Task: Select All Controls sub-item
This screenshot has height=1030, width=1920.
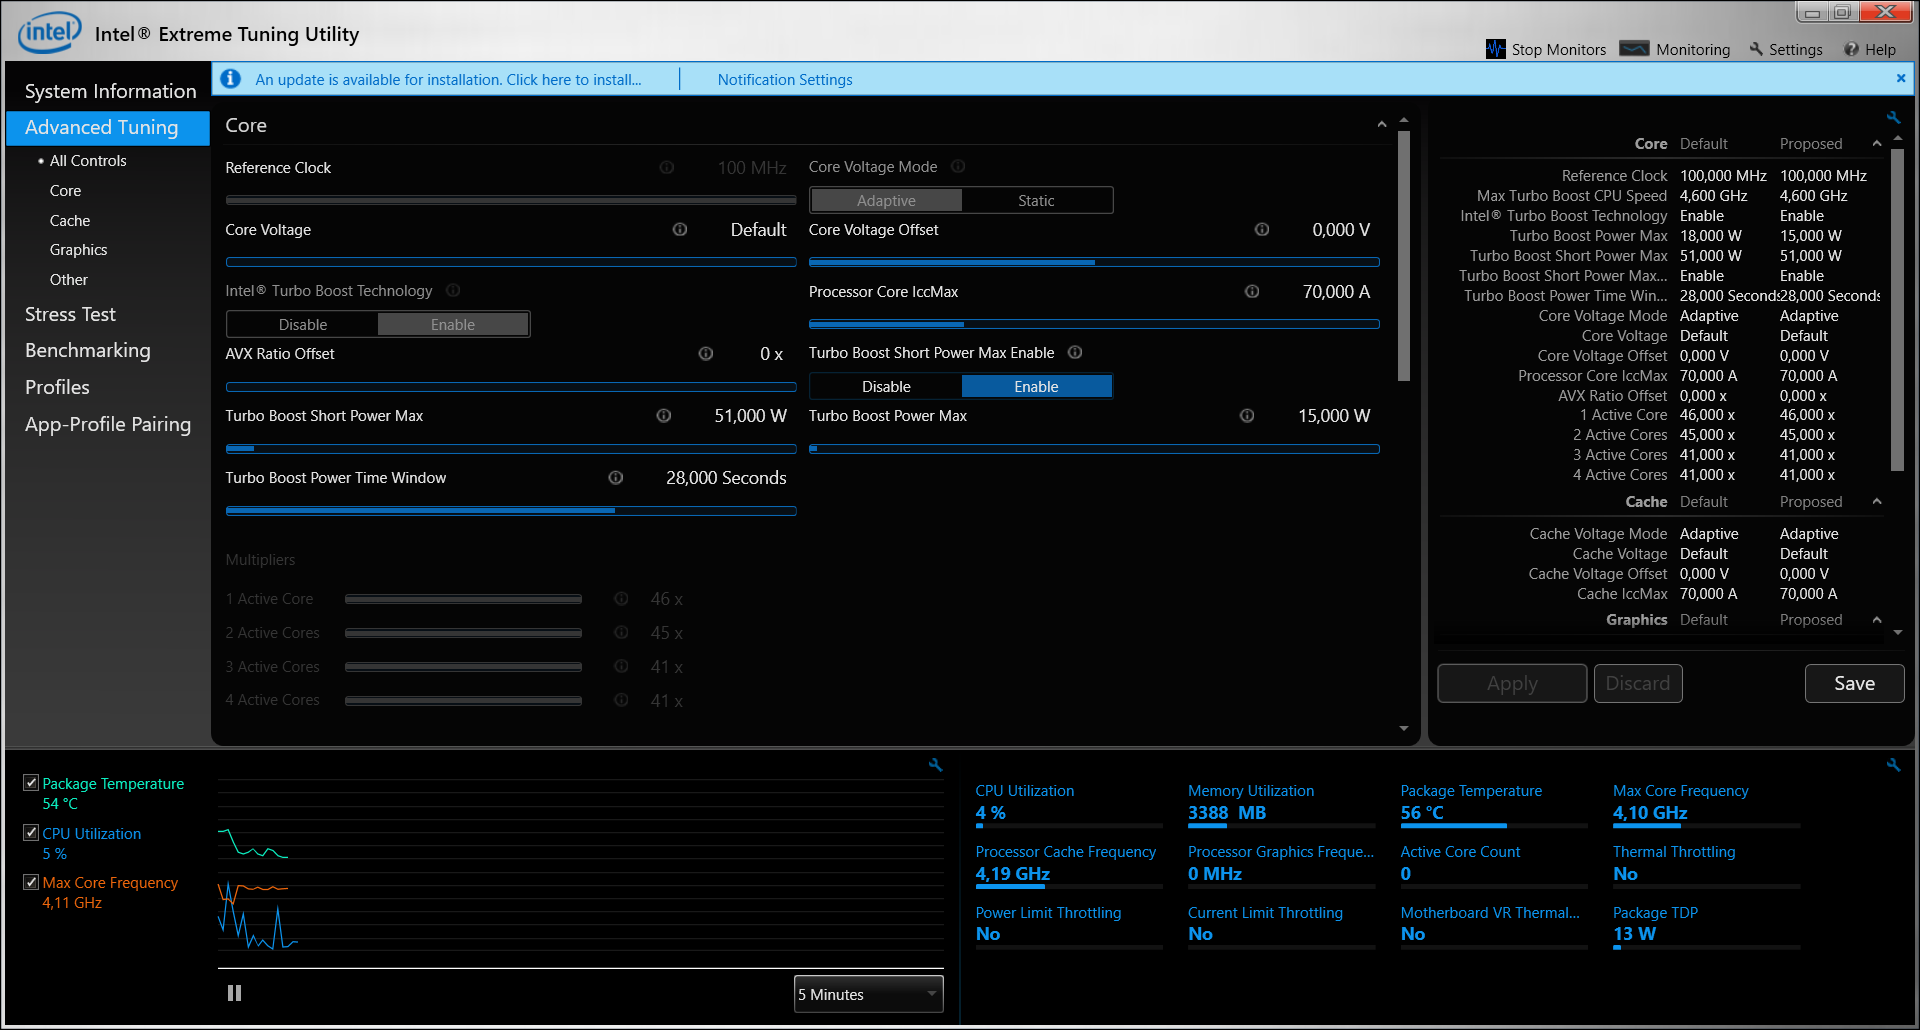Action: tap(88, 160)
